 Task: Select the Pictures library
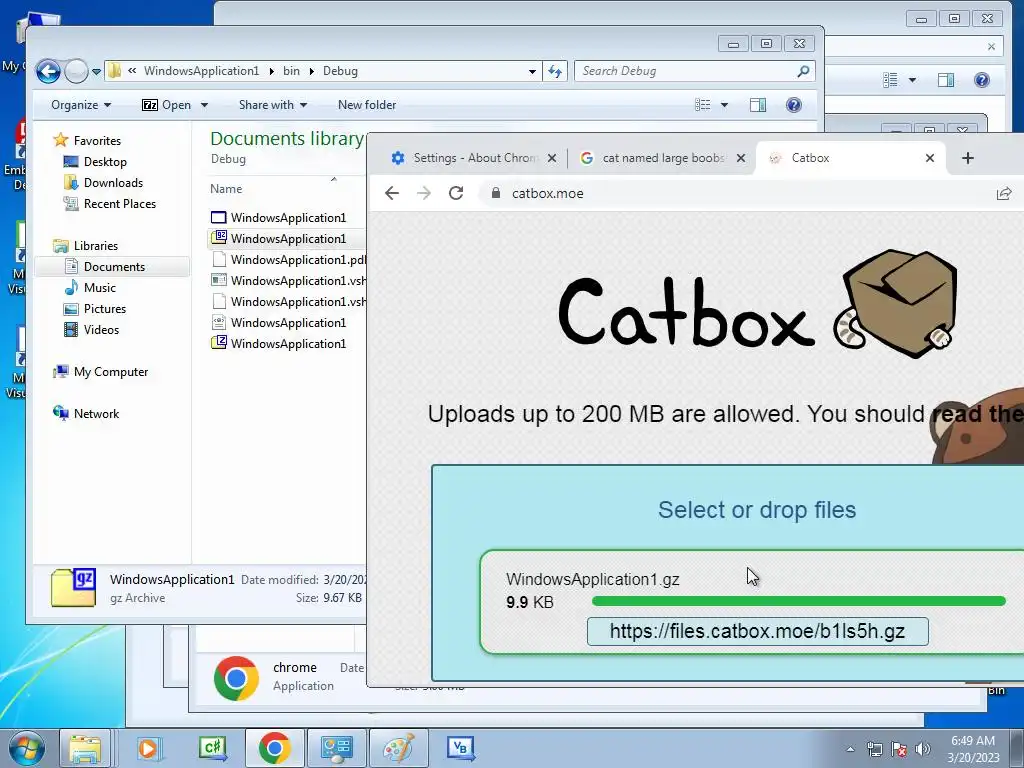coord(104,308)
